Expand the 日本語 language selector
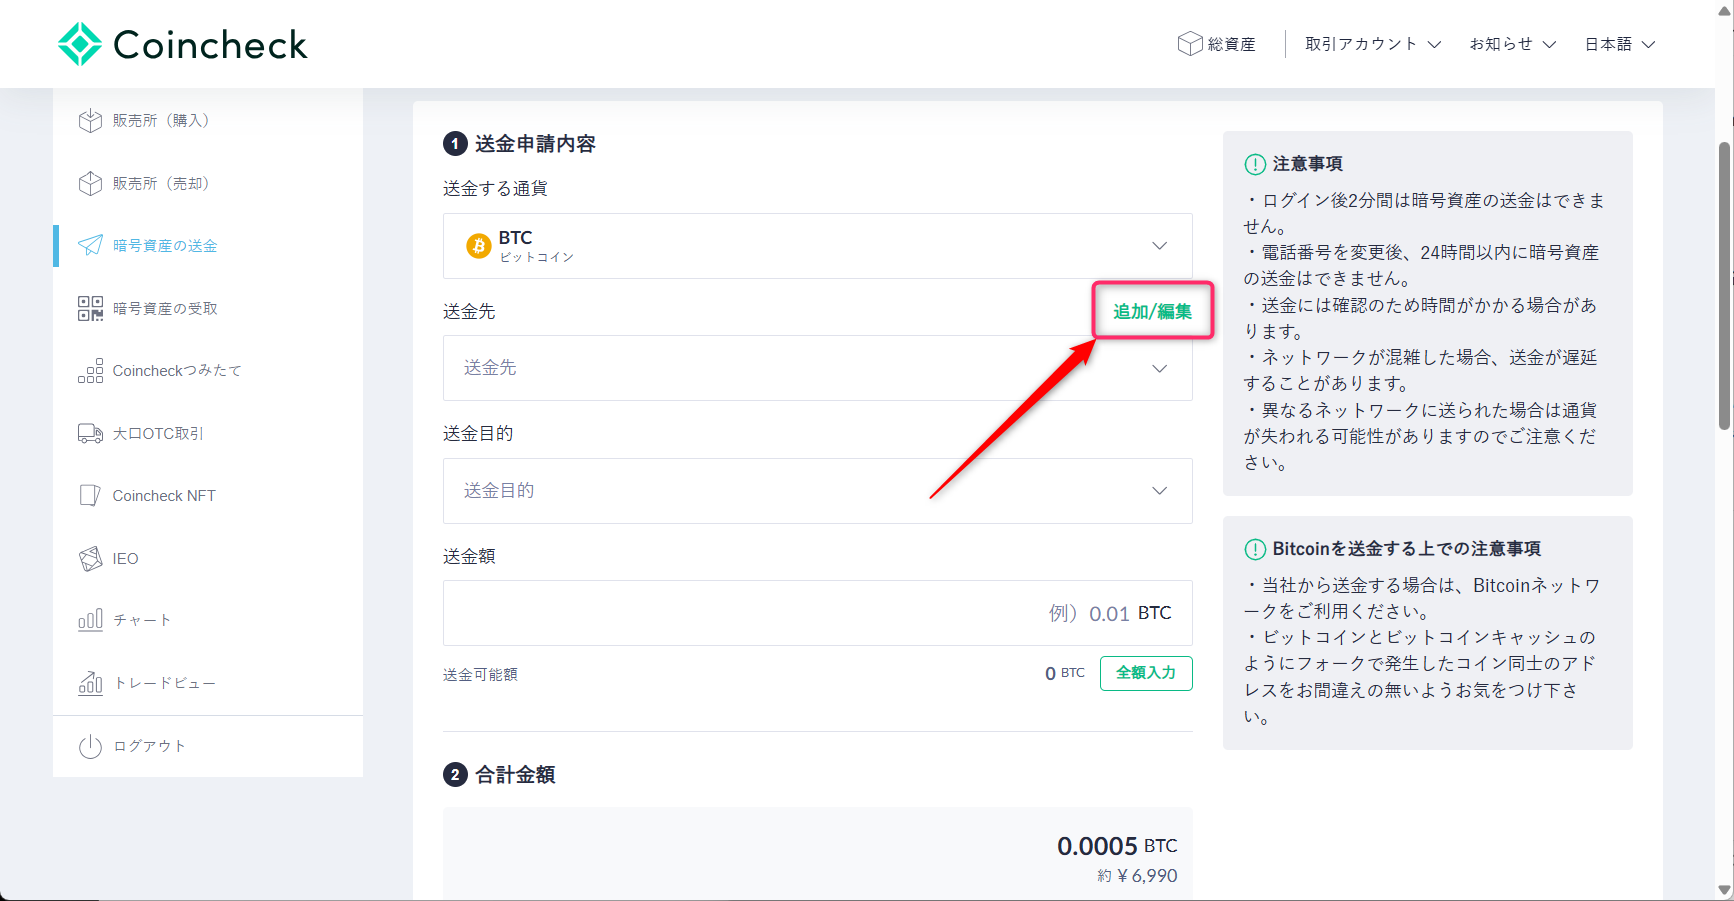This screenshot has height=901, width=1734. [1618, 43]
